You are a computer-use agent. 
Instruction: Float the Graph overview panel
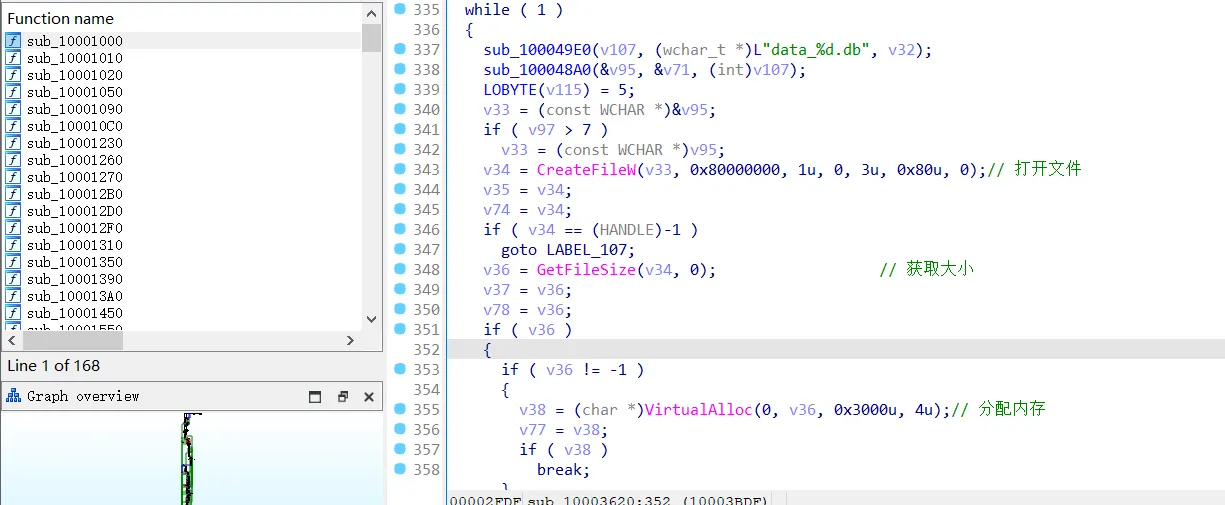pyautogui.click(x=342, y=397)
